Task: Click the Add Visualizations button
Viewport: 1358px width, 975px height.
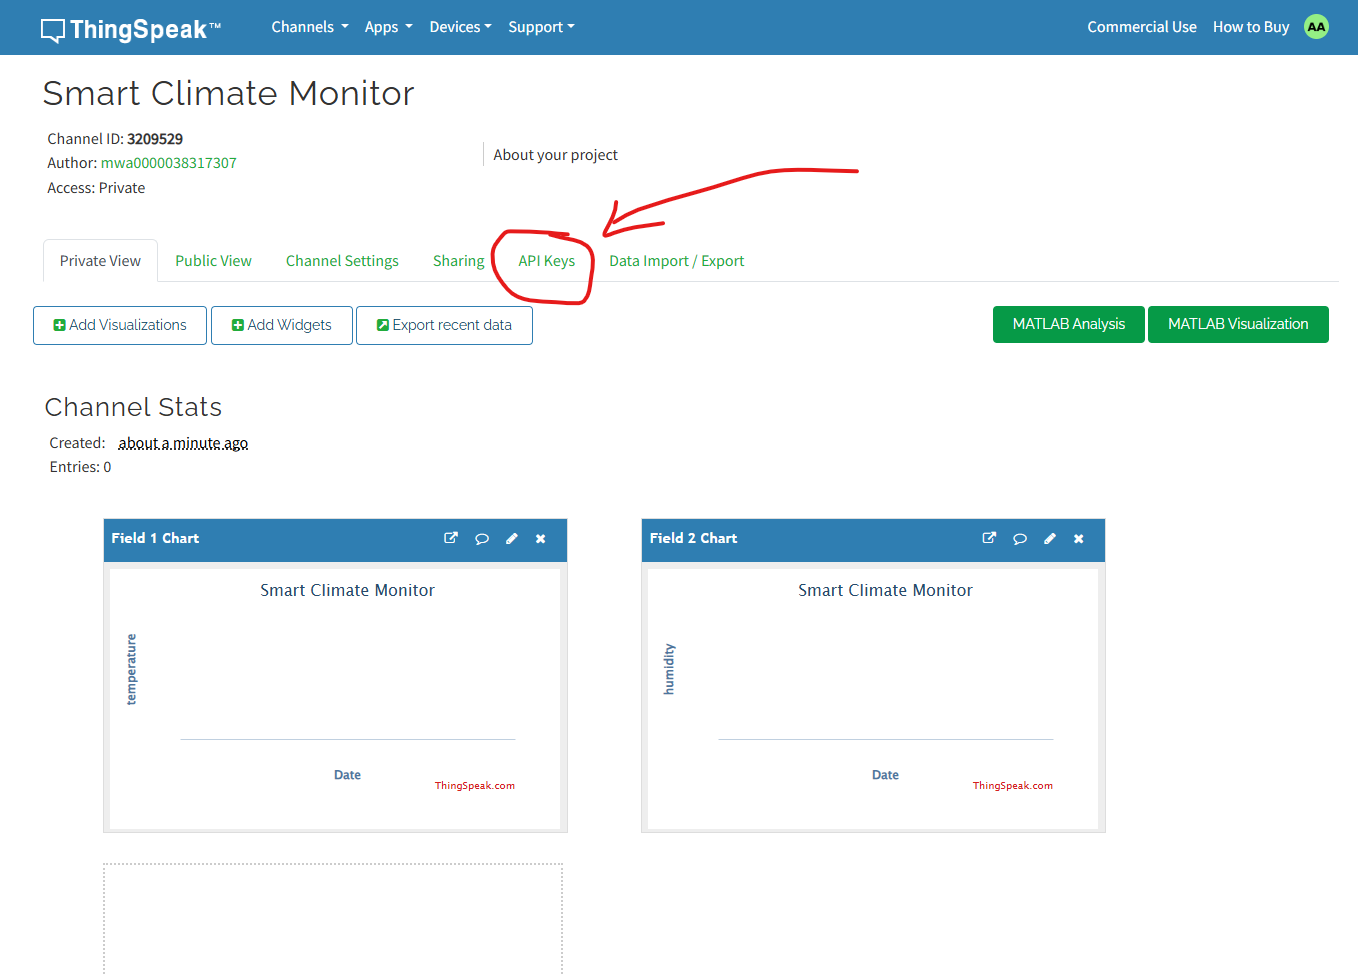Action: 120,325
